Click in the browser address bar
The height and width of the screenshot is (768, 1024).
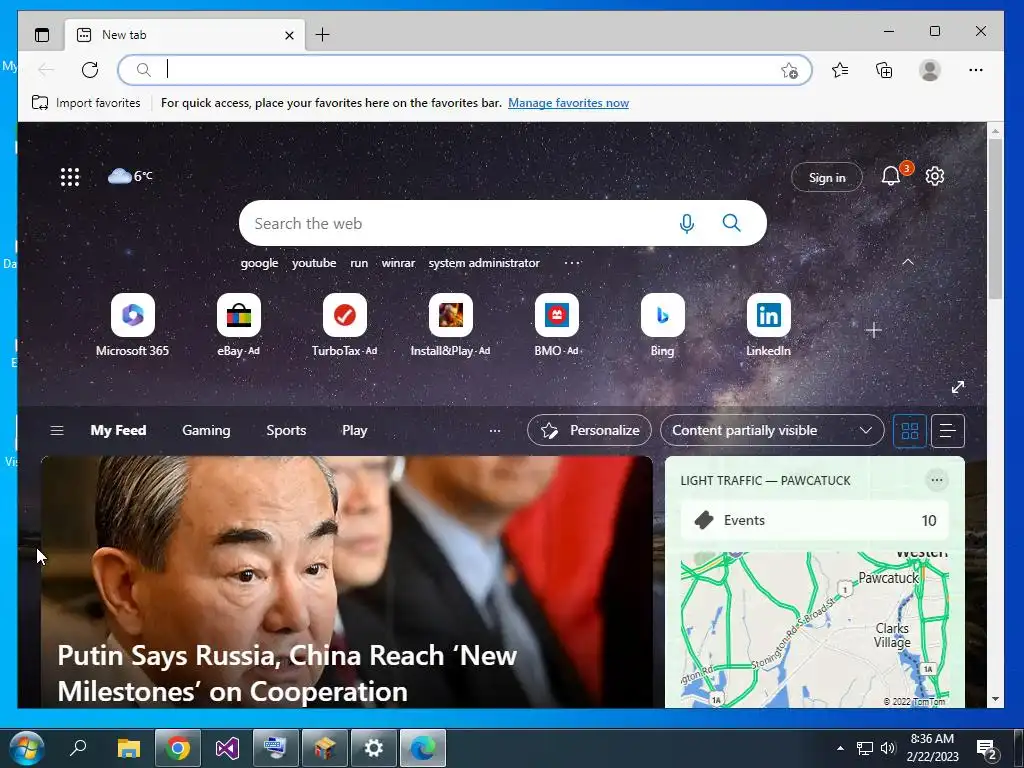click(x=465, y=70)
